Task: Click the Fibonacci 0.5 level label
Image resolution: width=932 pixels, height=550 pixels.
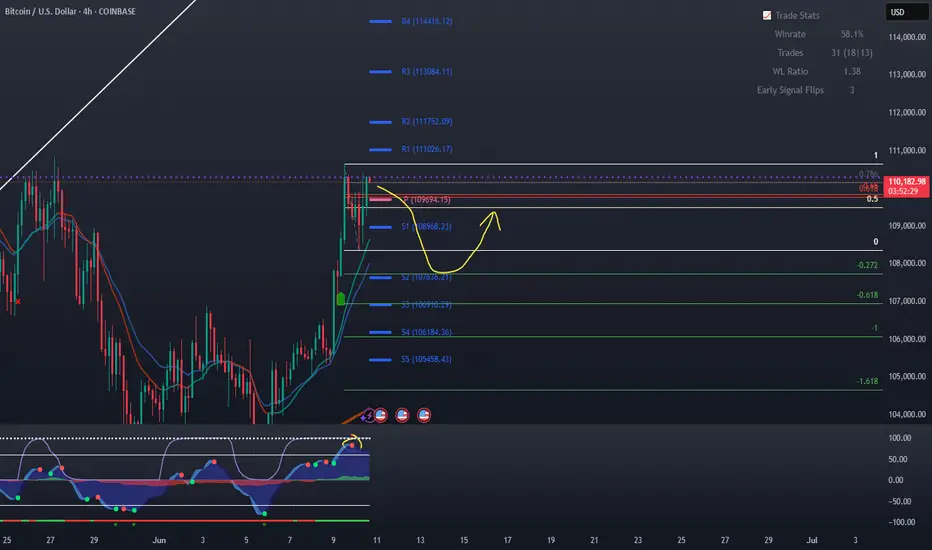Action: point(872,199)
